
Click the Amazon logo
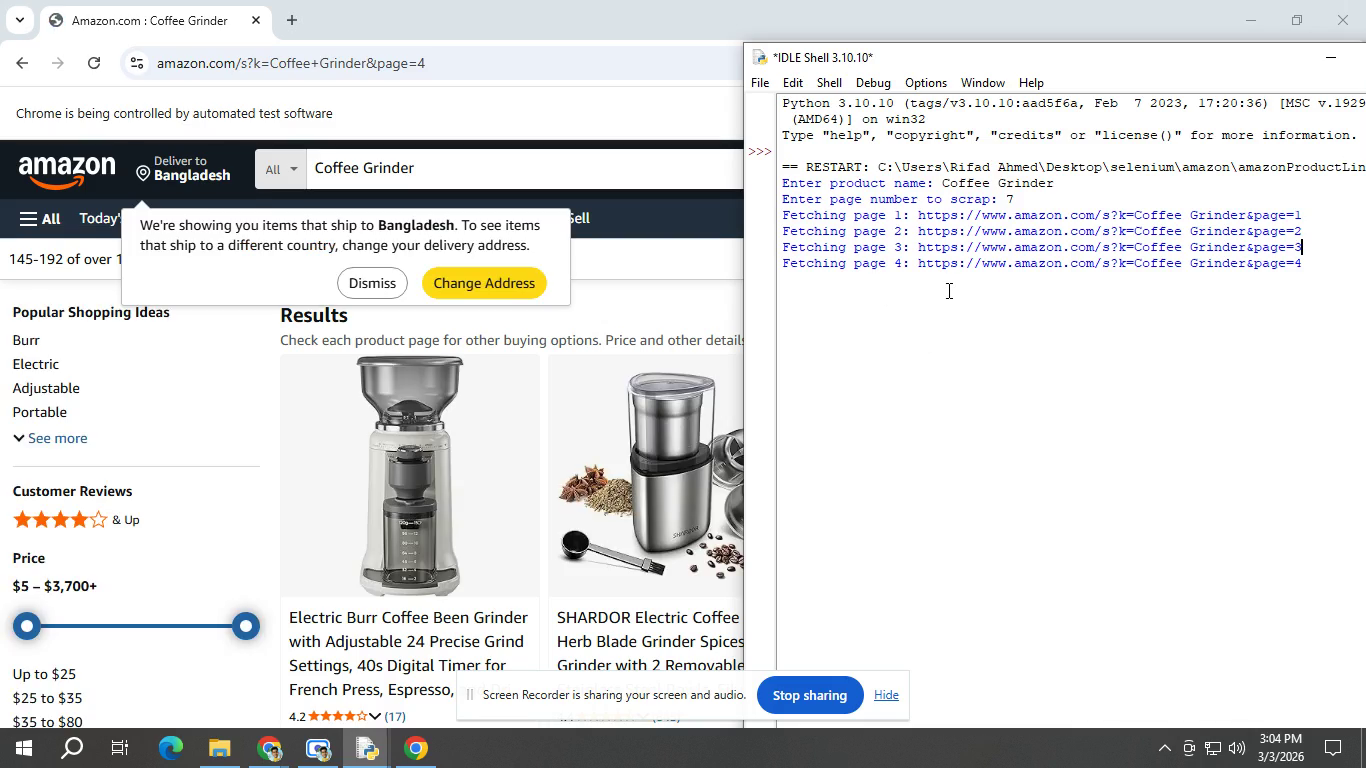[66, 170]
